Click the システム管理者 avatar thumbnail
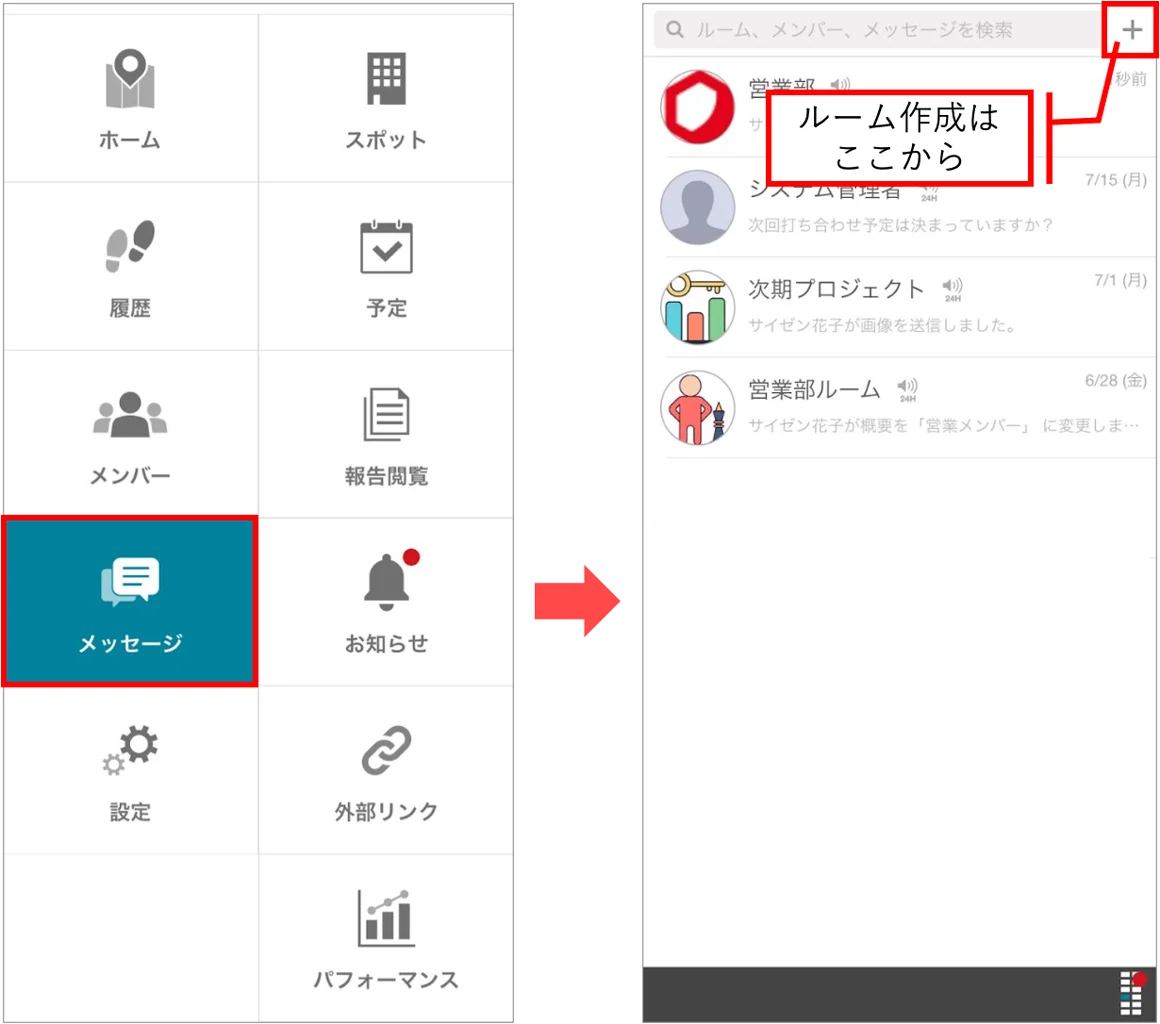 pyautogui.click(x=697, y=207)
